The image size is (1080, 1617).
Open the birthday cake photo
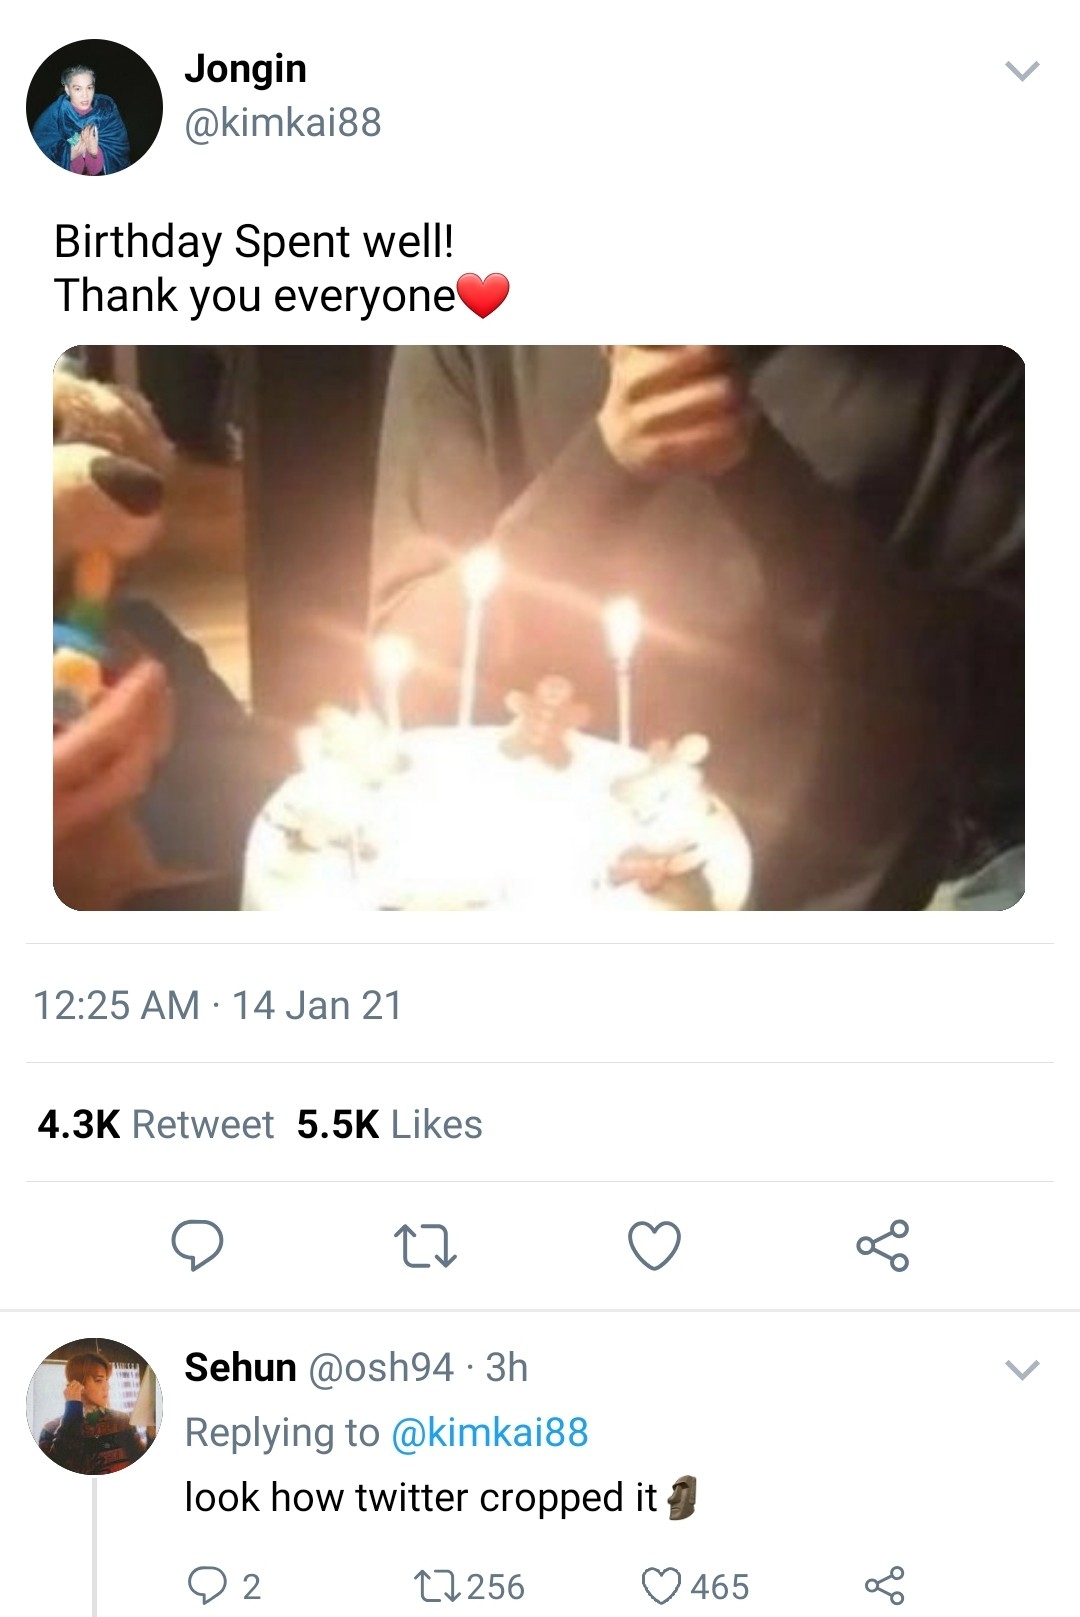coord(539,627)
